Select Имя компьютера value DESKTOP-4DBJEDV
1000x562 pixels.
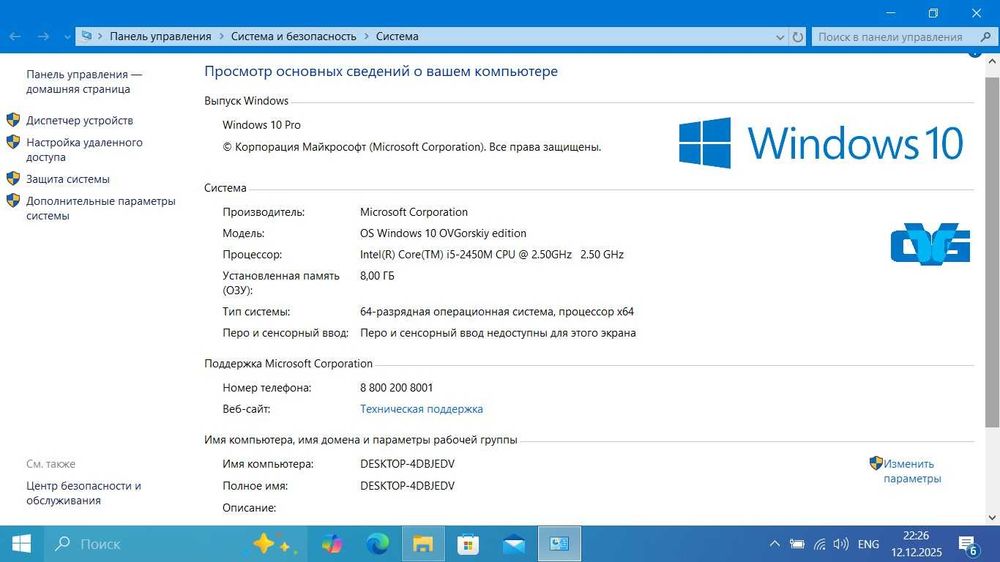(x=407, y=464)
